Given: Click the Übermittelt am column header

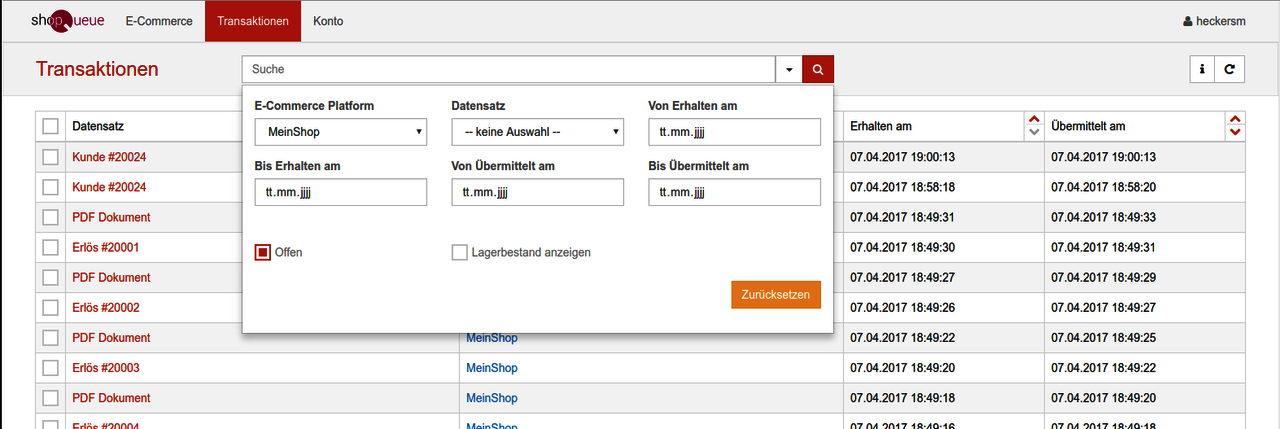Looking at the screenshot, I should point(1089,126).
